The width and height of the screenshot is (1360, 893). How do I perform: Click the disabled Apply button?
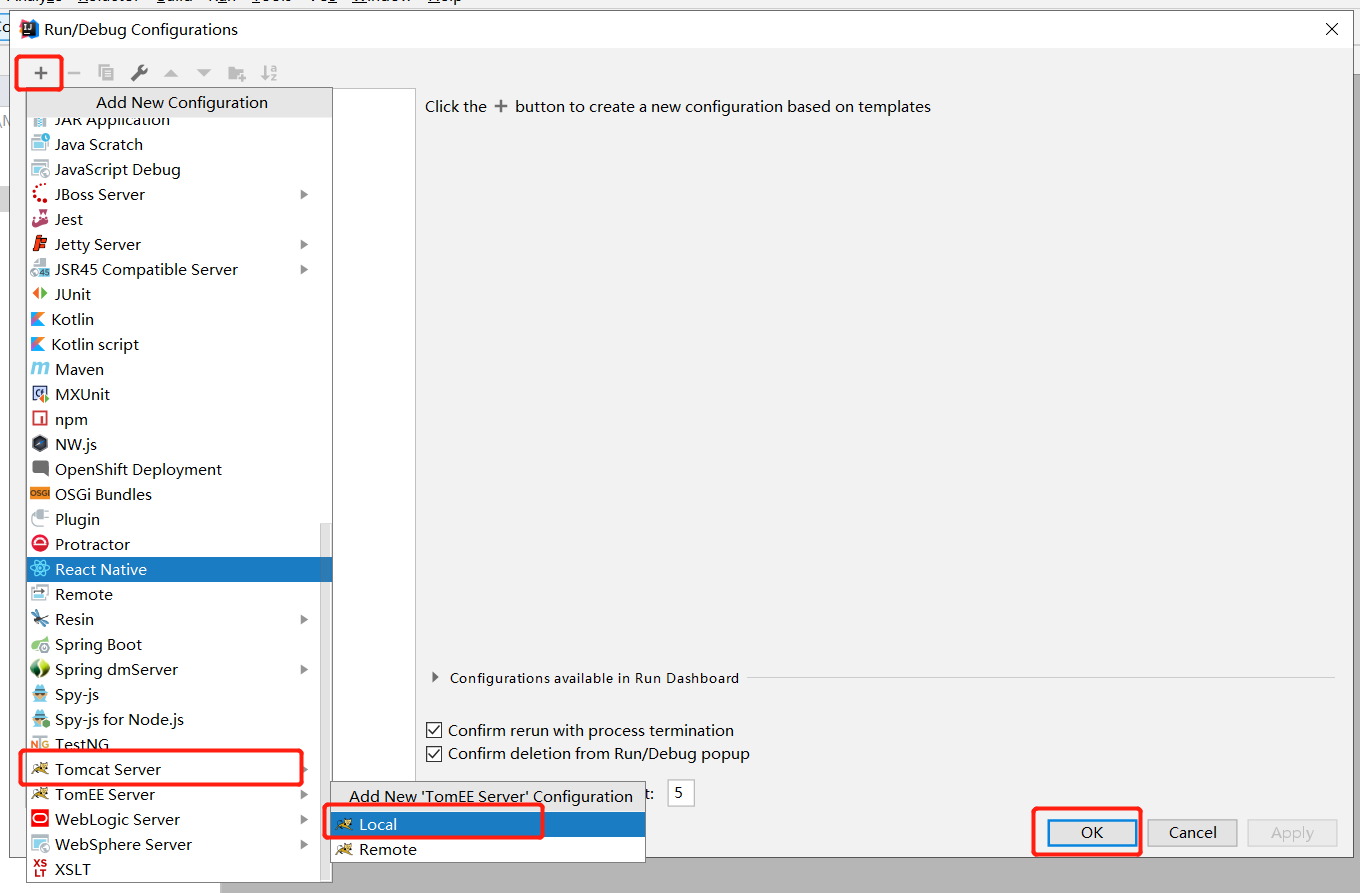coord(1292,832)
